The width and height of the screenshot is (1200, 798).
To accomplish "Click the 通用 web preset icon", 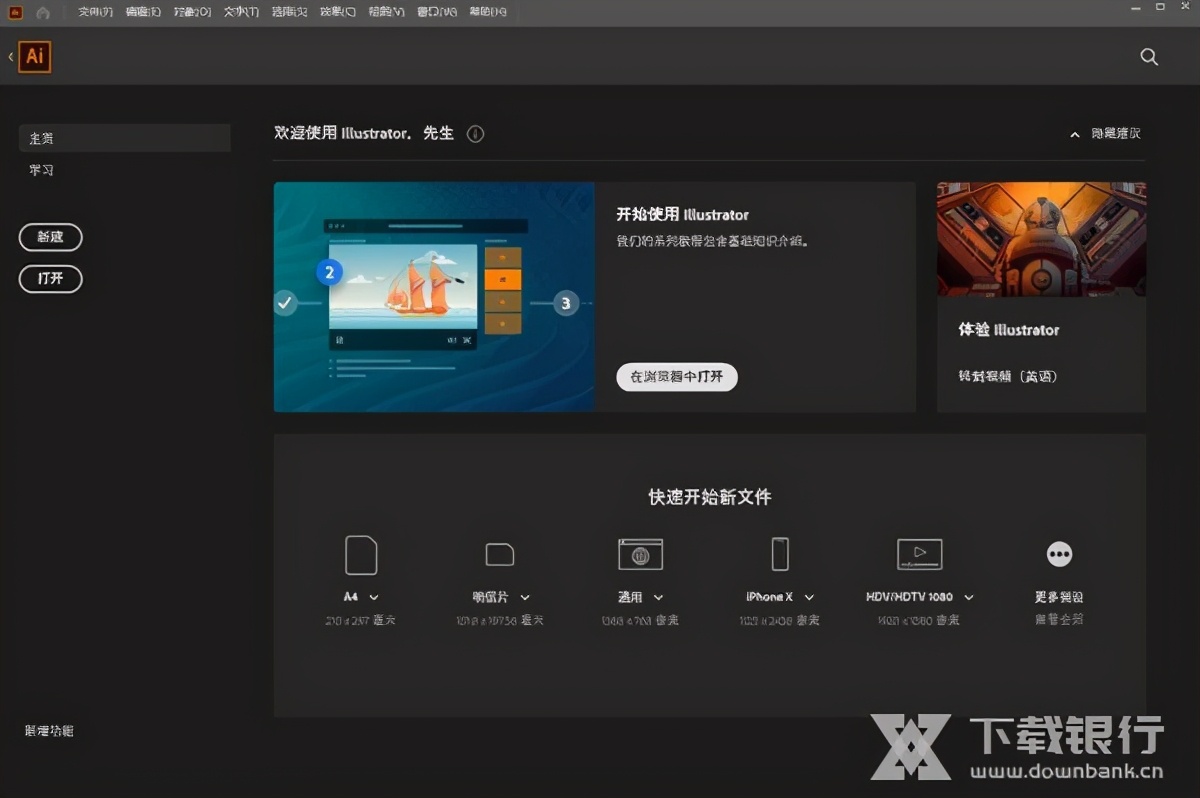I will (x=640, y=554).
